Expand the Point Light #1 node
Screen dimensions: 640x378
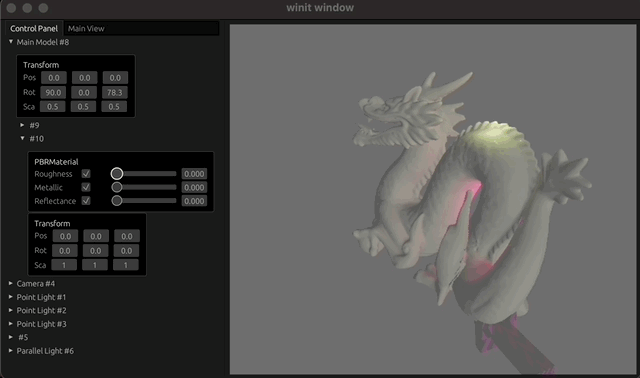pos(11,297)
